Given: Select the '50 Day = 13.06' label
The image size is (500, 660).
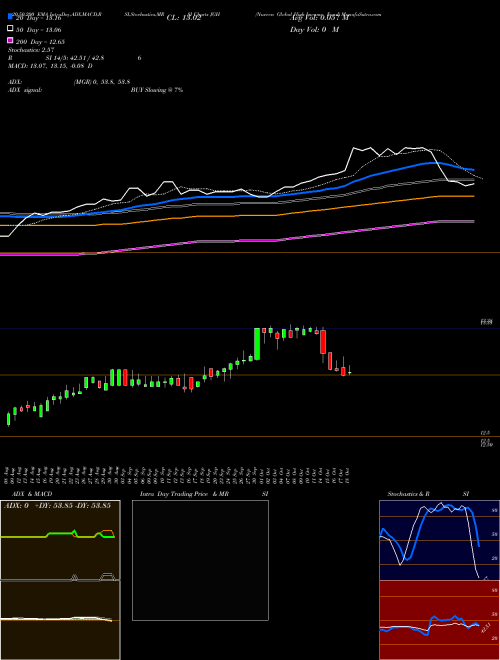Looking at the screenshot, I should click(39, 30).
